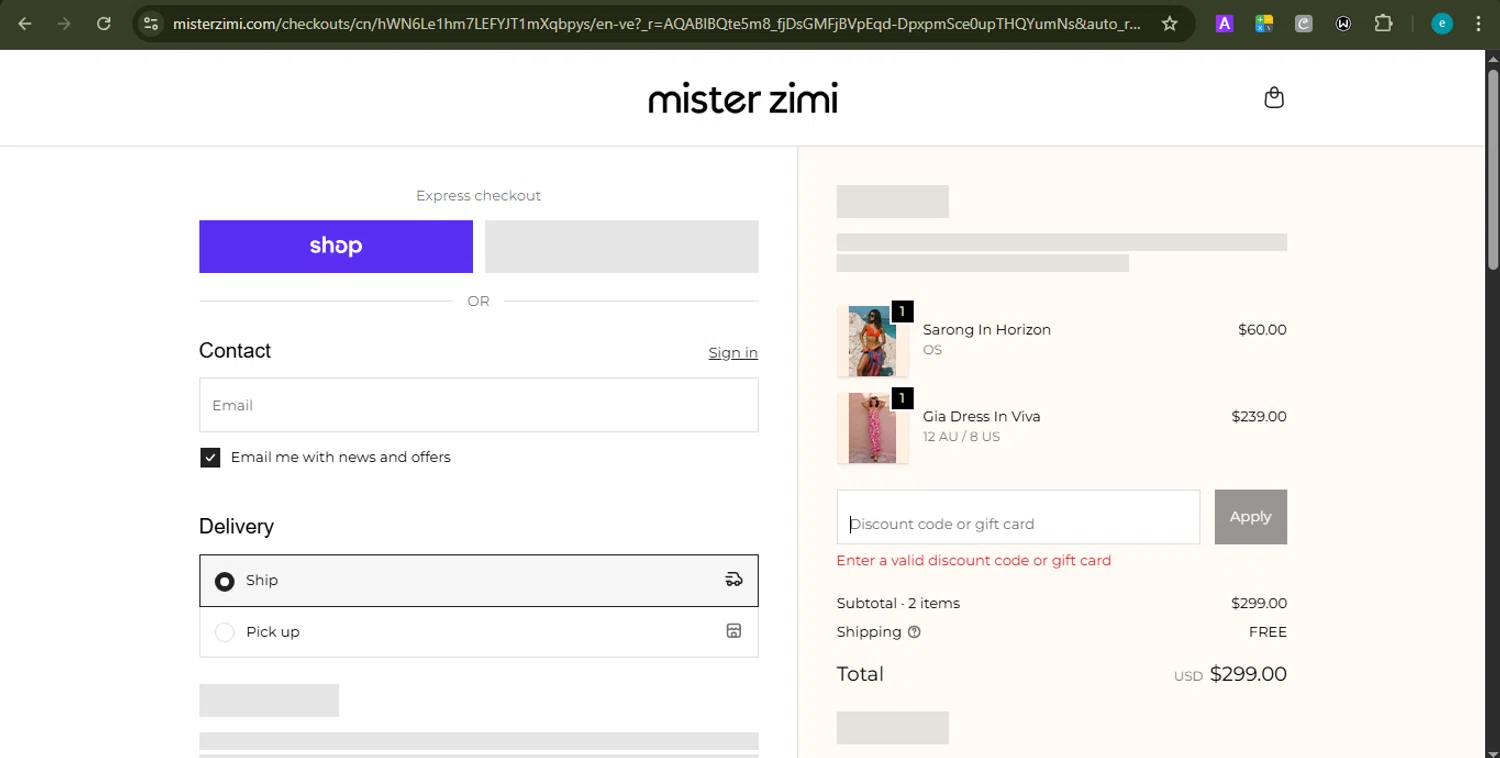Click the mister zimi logo

point(743,98)
